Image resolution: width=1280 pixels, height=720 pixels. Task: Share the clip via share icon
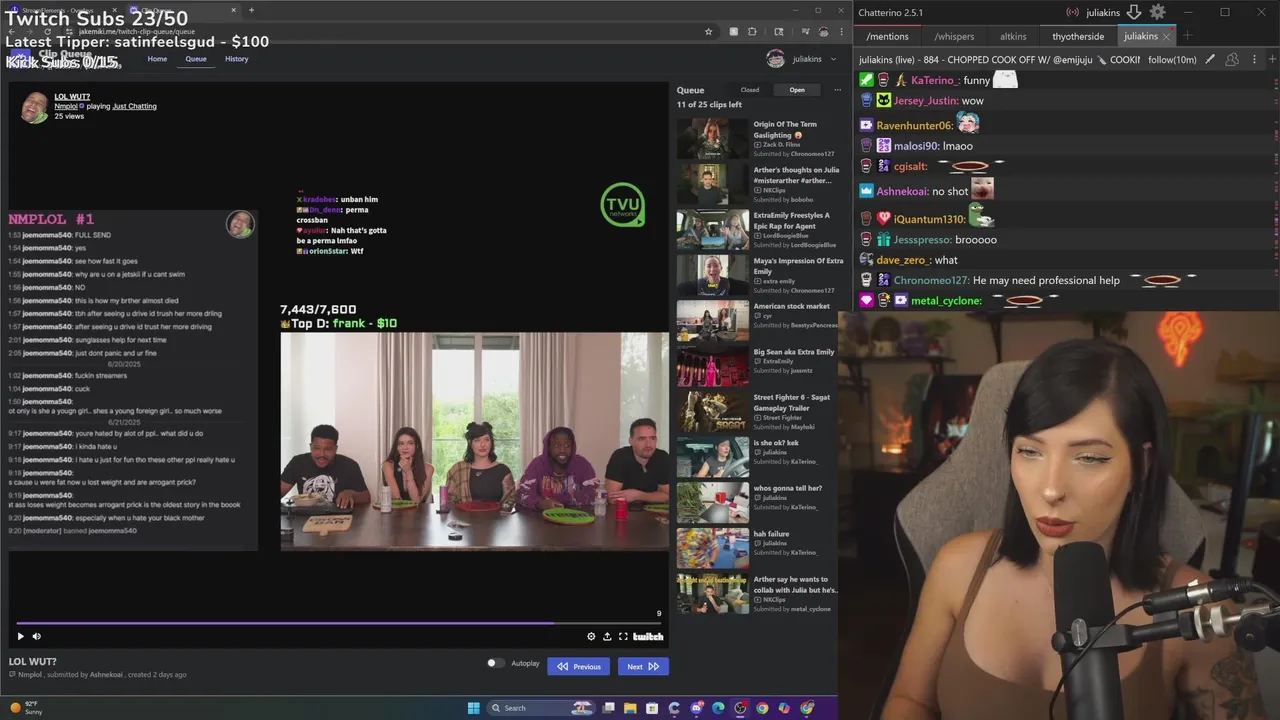tap(607, 636)
